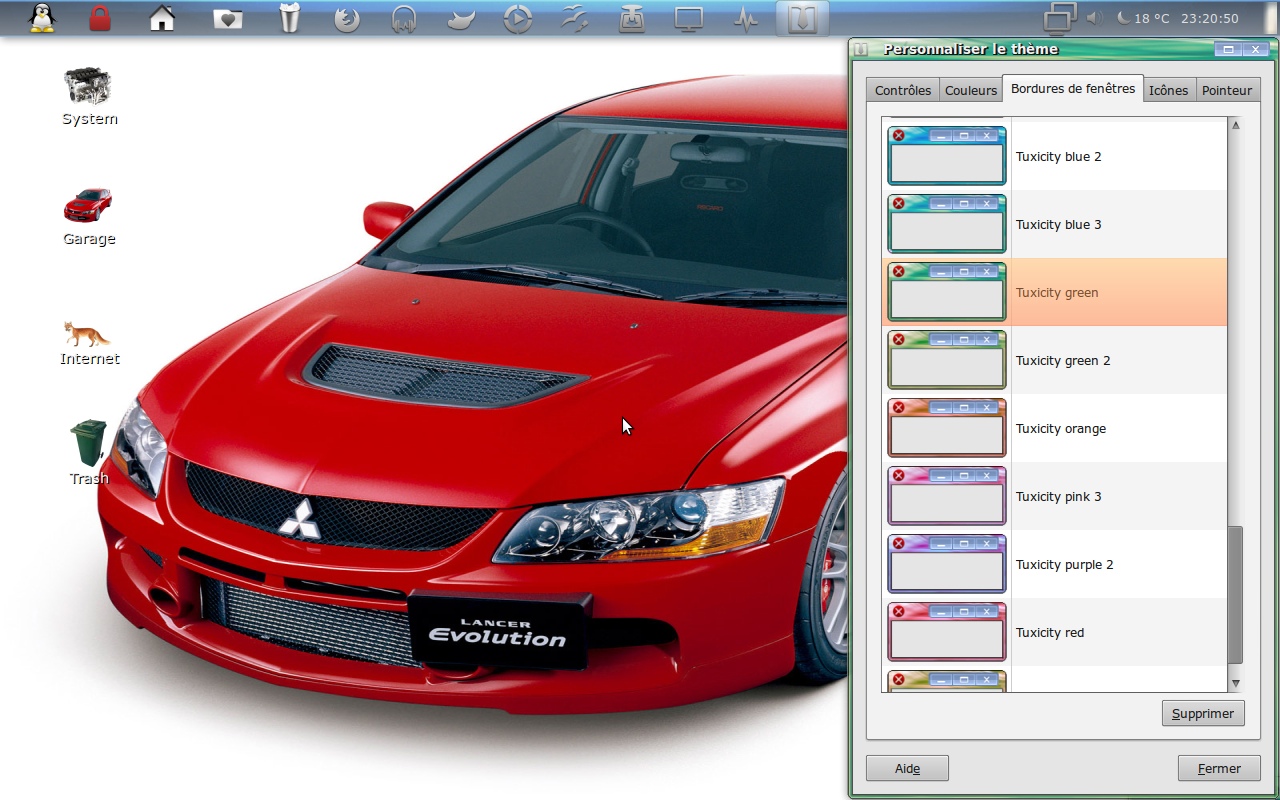1280x800 pixels.
Task: Select the Tuxicity green 2 preview thumbnail
Action: 947,360
